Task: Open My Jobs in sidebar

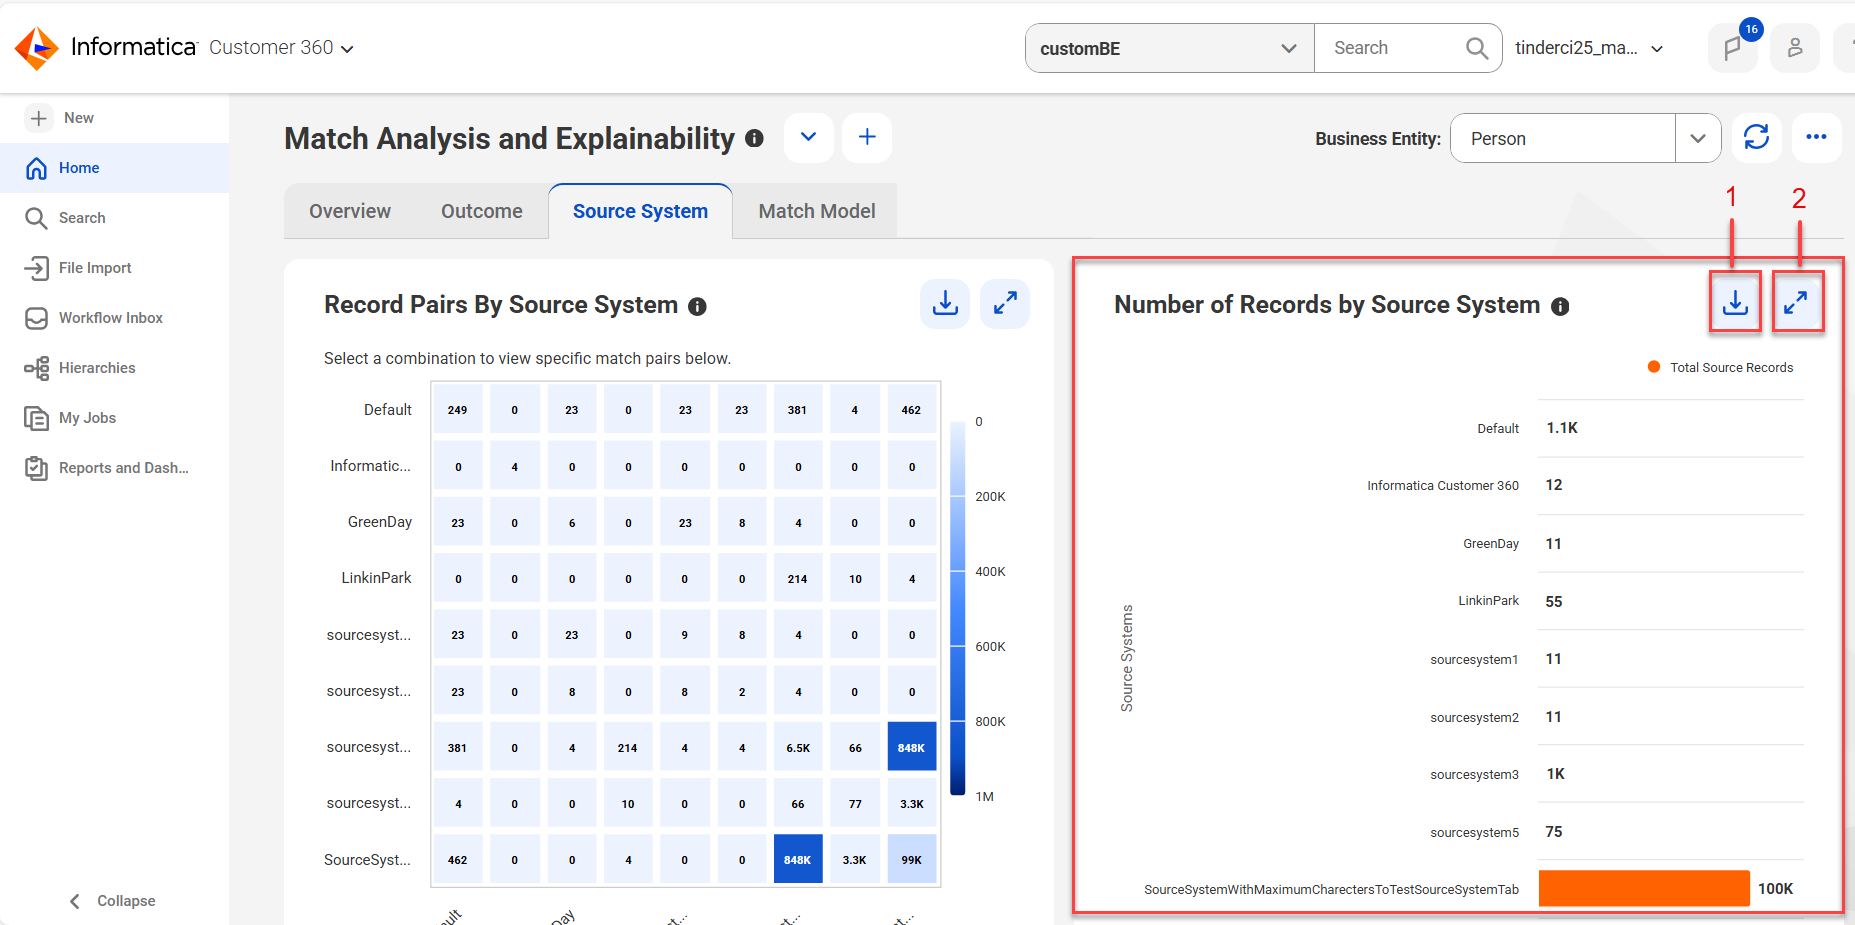Action: tap(114, 418)
